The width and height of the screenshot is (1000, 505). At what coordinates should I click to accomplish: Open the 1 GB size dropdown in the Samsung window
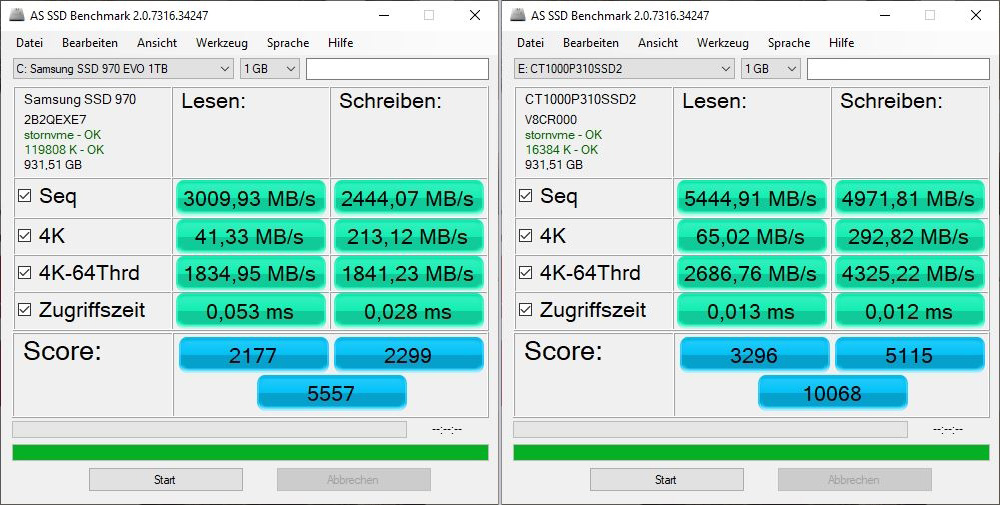270,69
